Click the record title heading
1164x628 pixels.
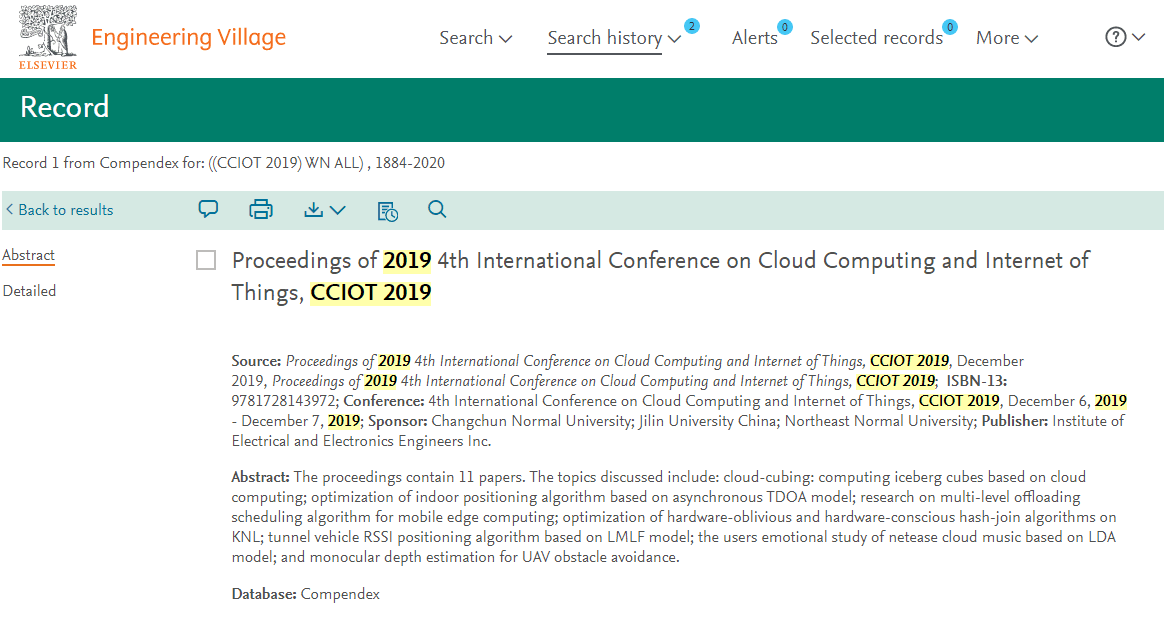(x=660, y=276)
